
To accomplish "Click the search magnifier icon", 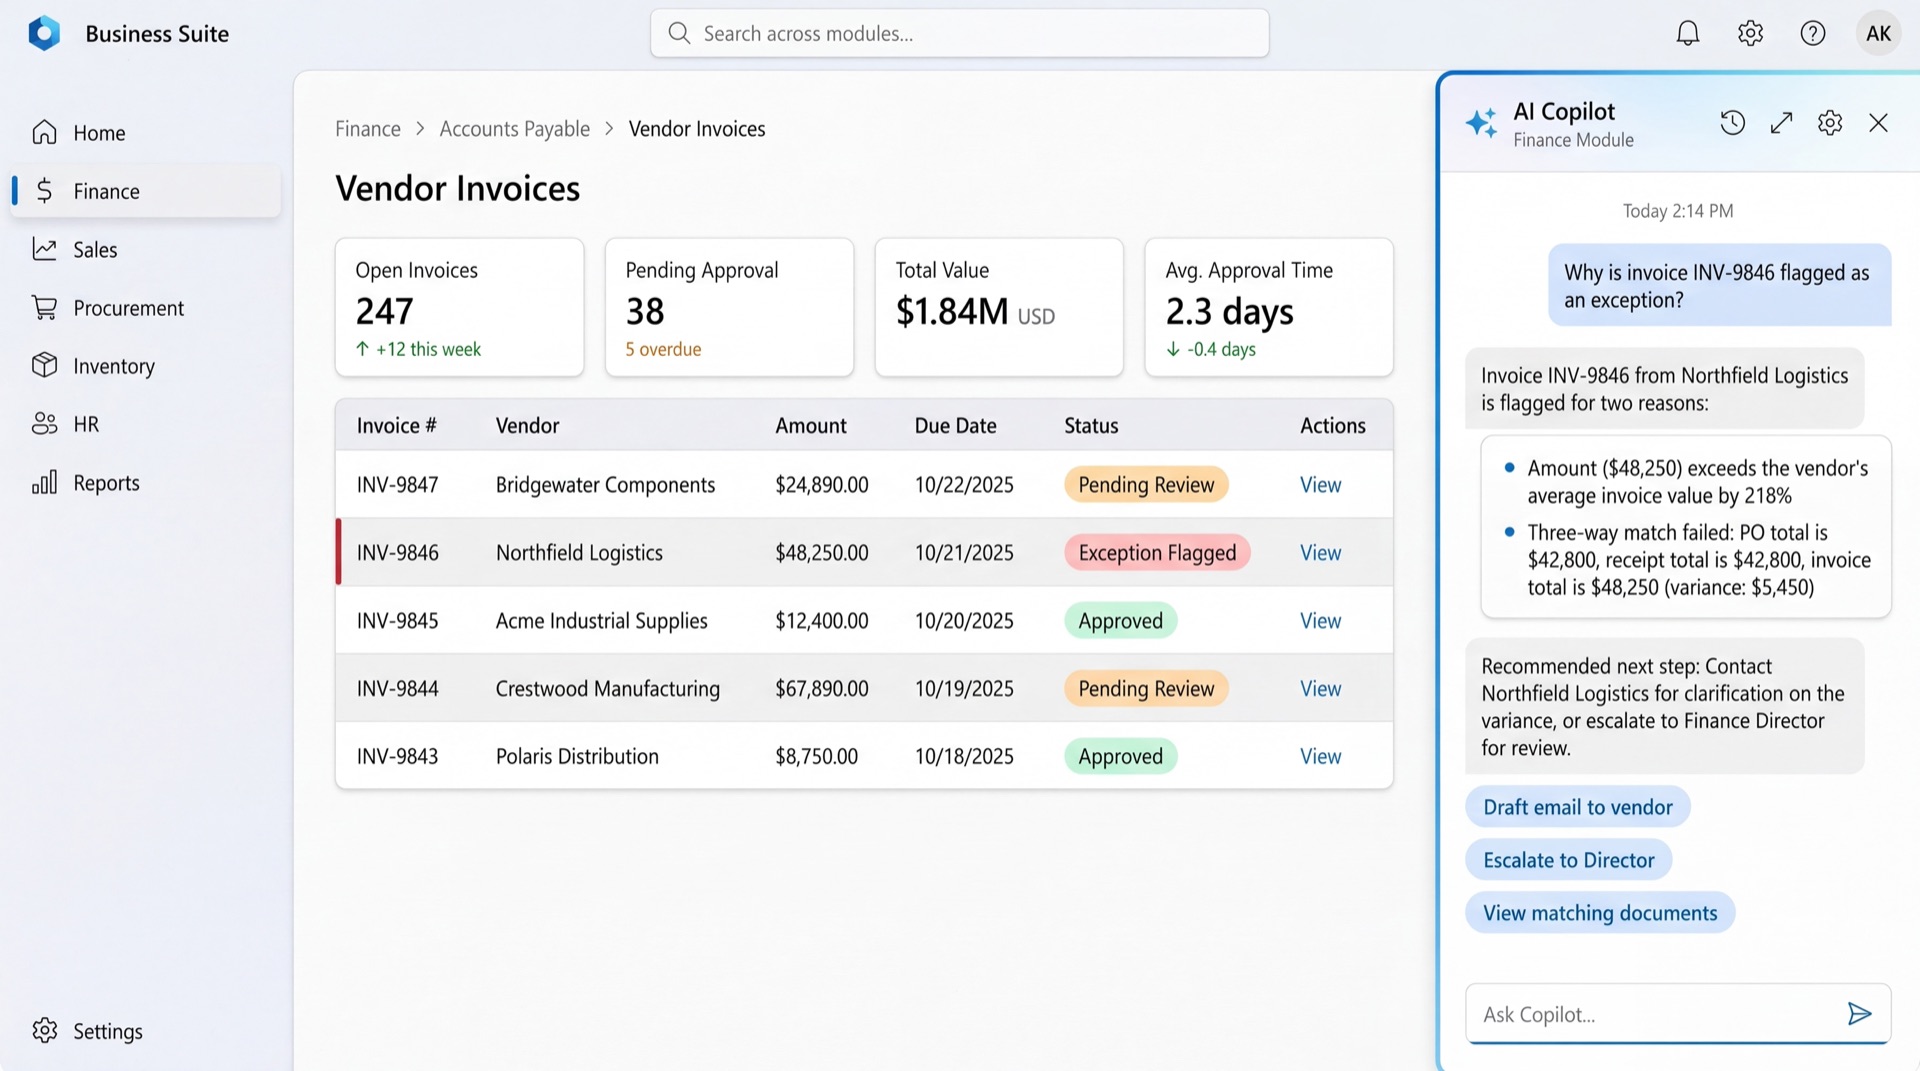I will 679,33.
